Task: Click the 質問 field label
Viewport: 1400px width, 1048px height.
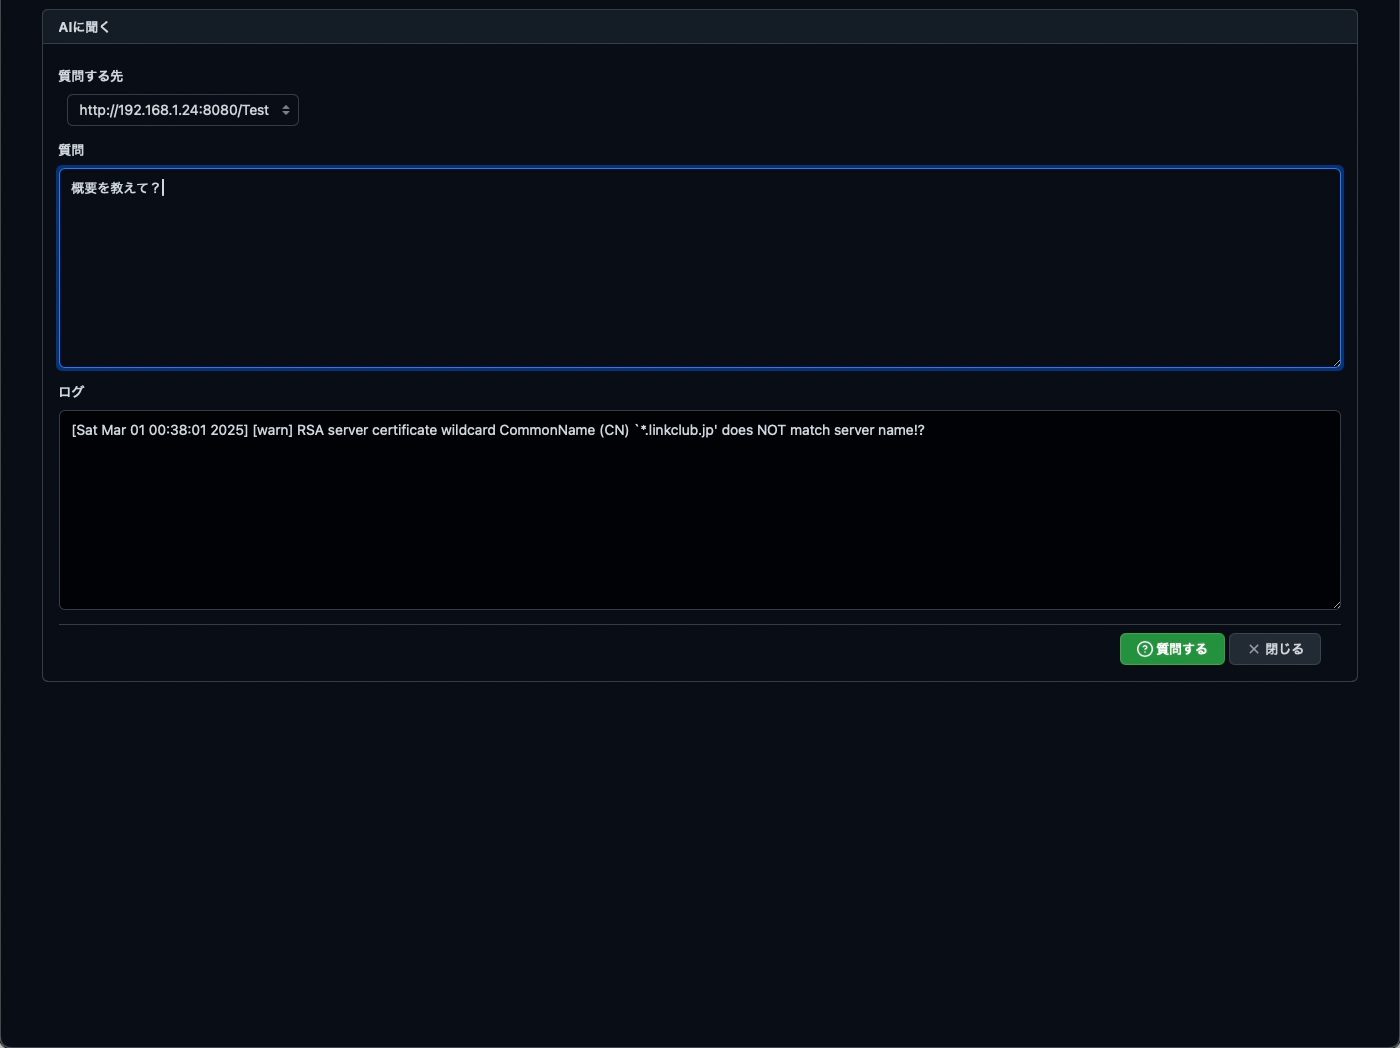Action: pyautogui.click(x=71, y=150)
